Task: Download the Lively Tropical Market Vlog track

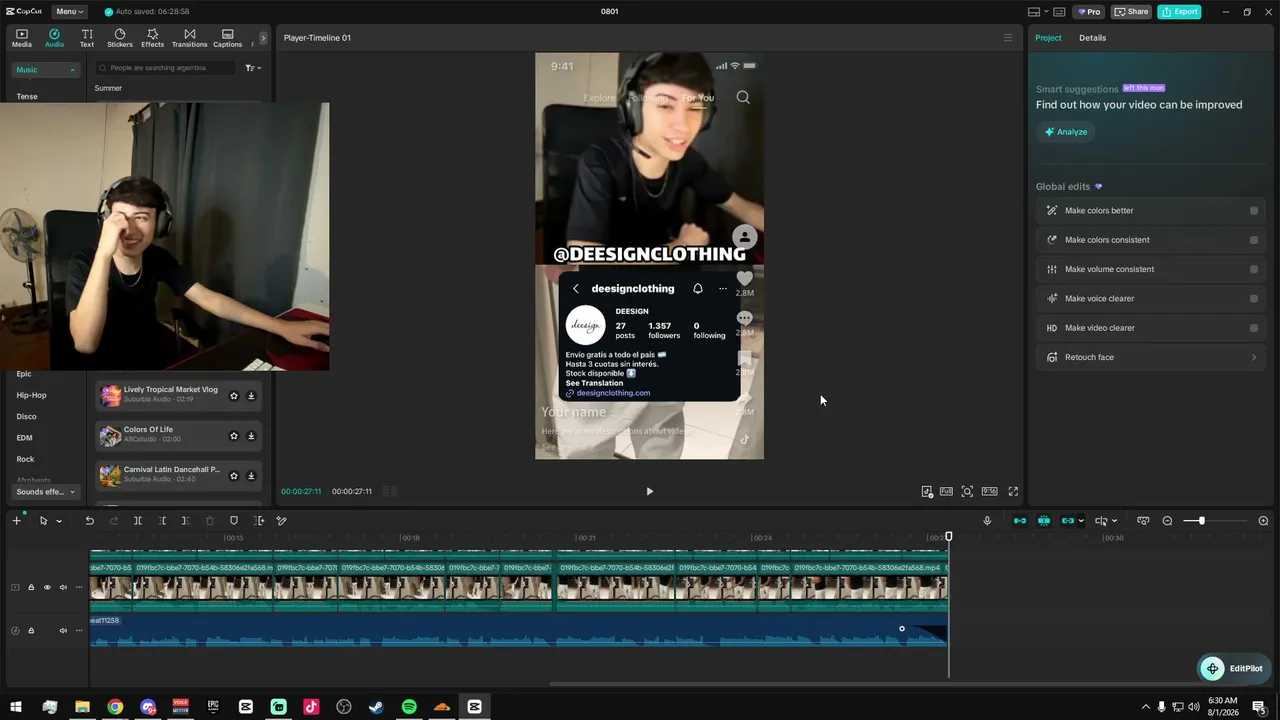Action: click(251, 396)
